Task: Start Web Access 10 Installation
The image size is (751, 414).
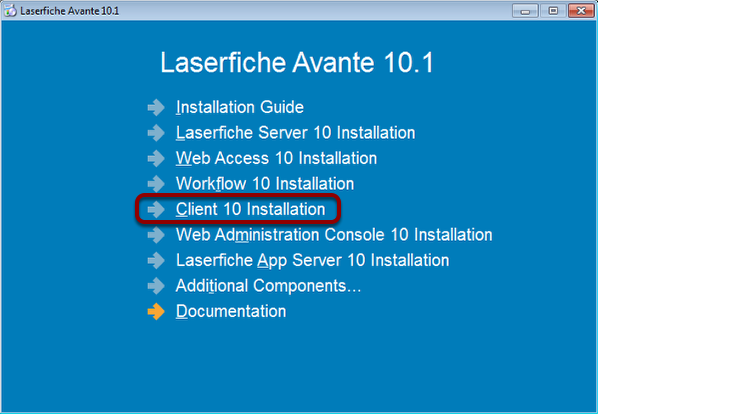Action: [276, 158]
